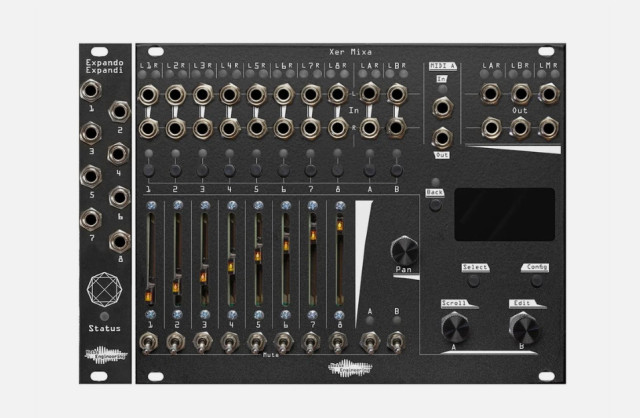Click the aux A left input jack

click(x=369, y=93)
